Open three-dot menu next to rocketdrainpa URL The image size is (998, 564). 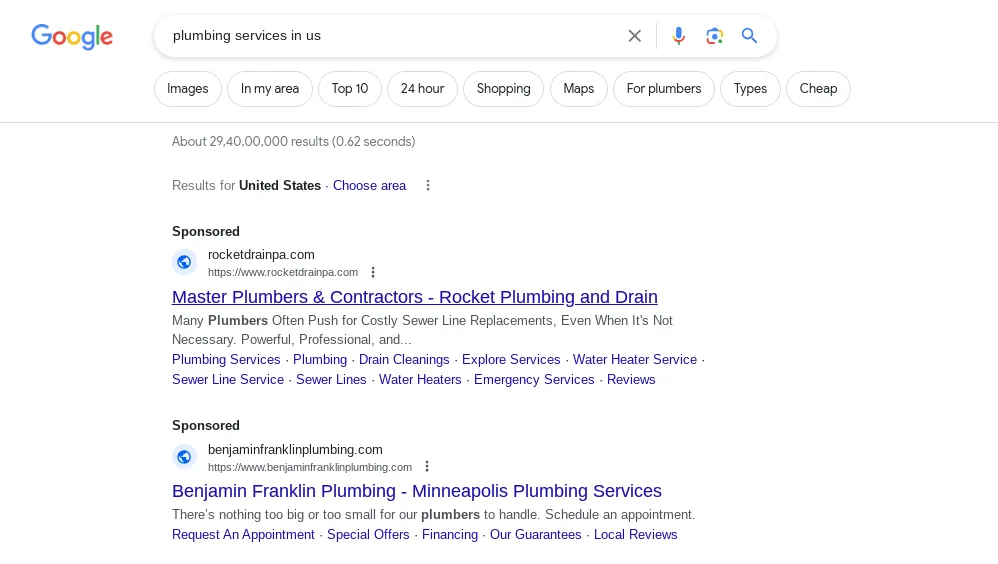click(x=373, y=272)
